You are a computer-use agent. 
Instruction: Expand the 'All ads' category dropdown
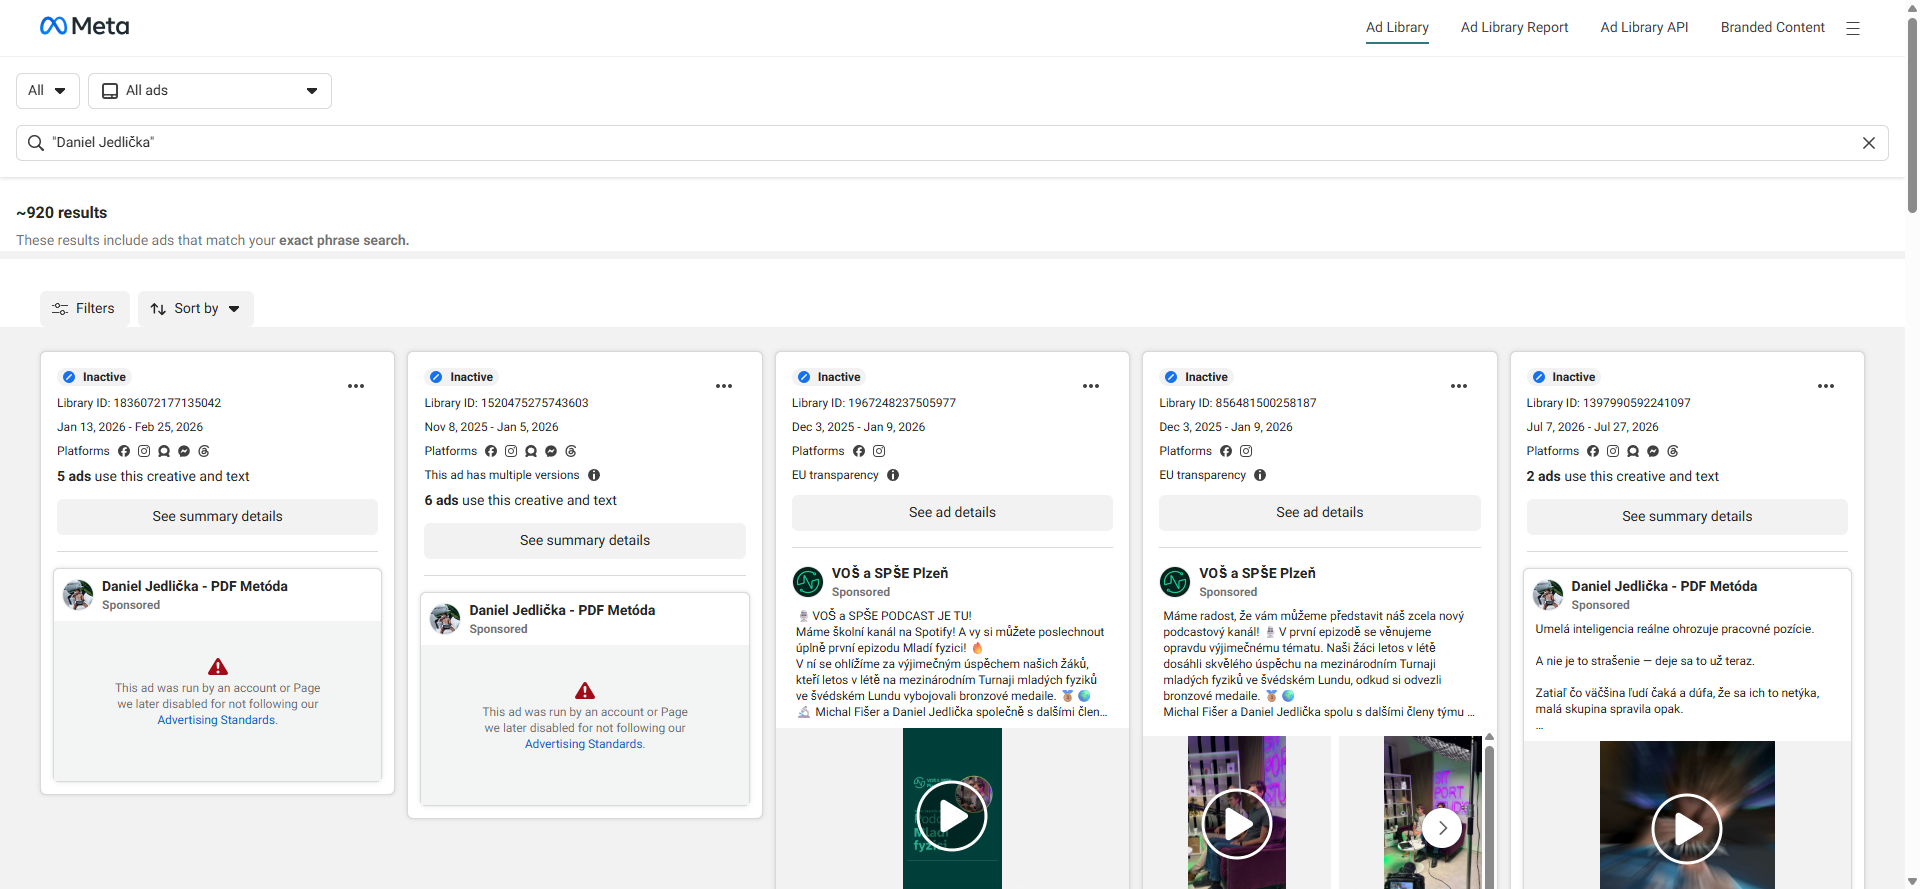point(210,91)
